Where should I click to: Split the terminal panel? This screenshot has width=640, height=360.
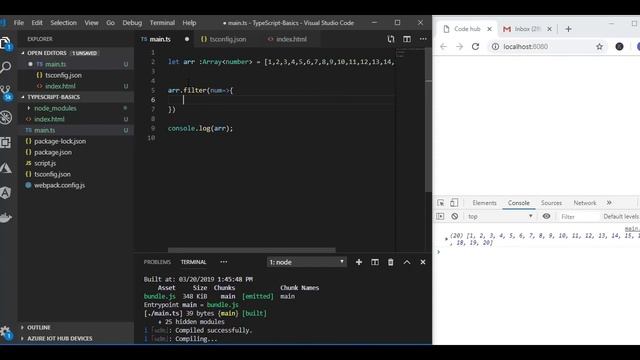click(375, 262)
